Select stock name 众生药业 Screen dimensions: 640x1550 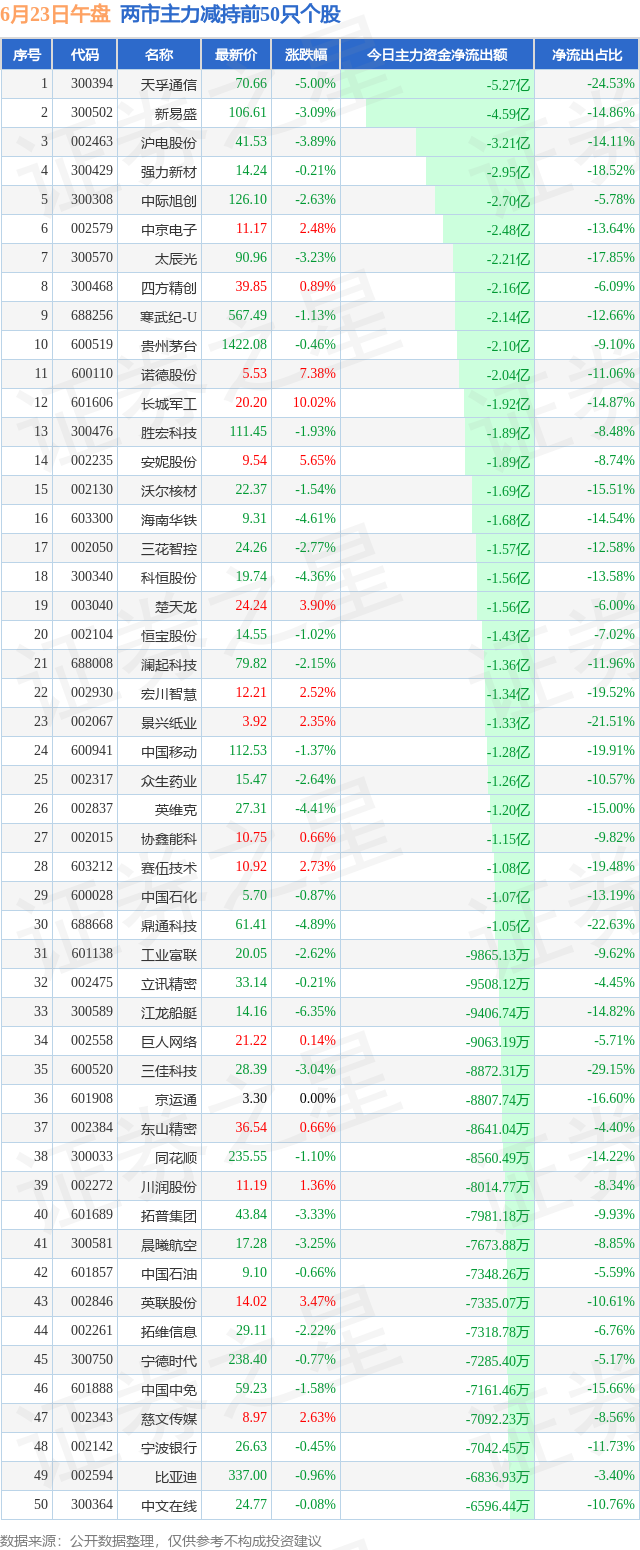point(169,780)
